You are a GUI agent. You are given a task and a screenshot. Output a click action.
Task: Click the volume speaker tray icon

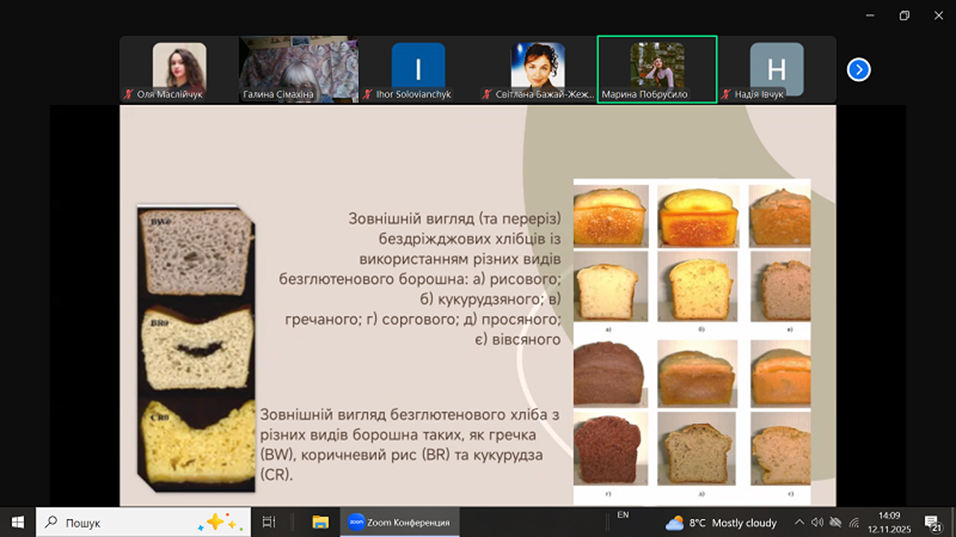coord(817,522)
